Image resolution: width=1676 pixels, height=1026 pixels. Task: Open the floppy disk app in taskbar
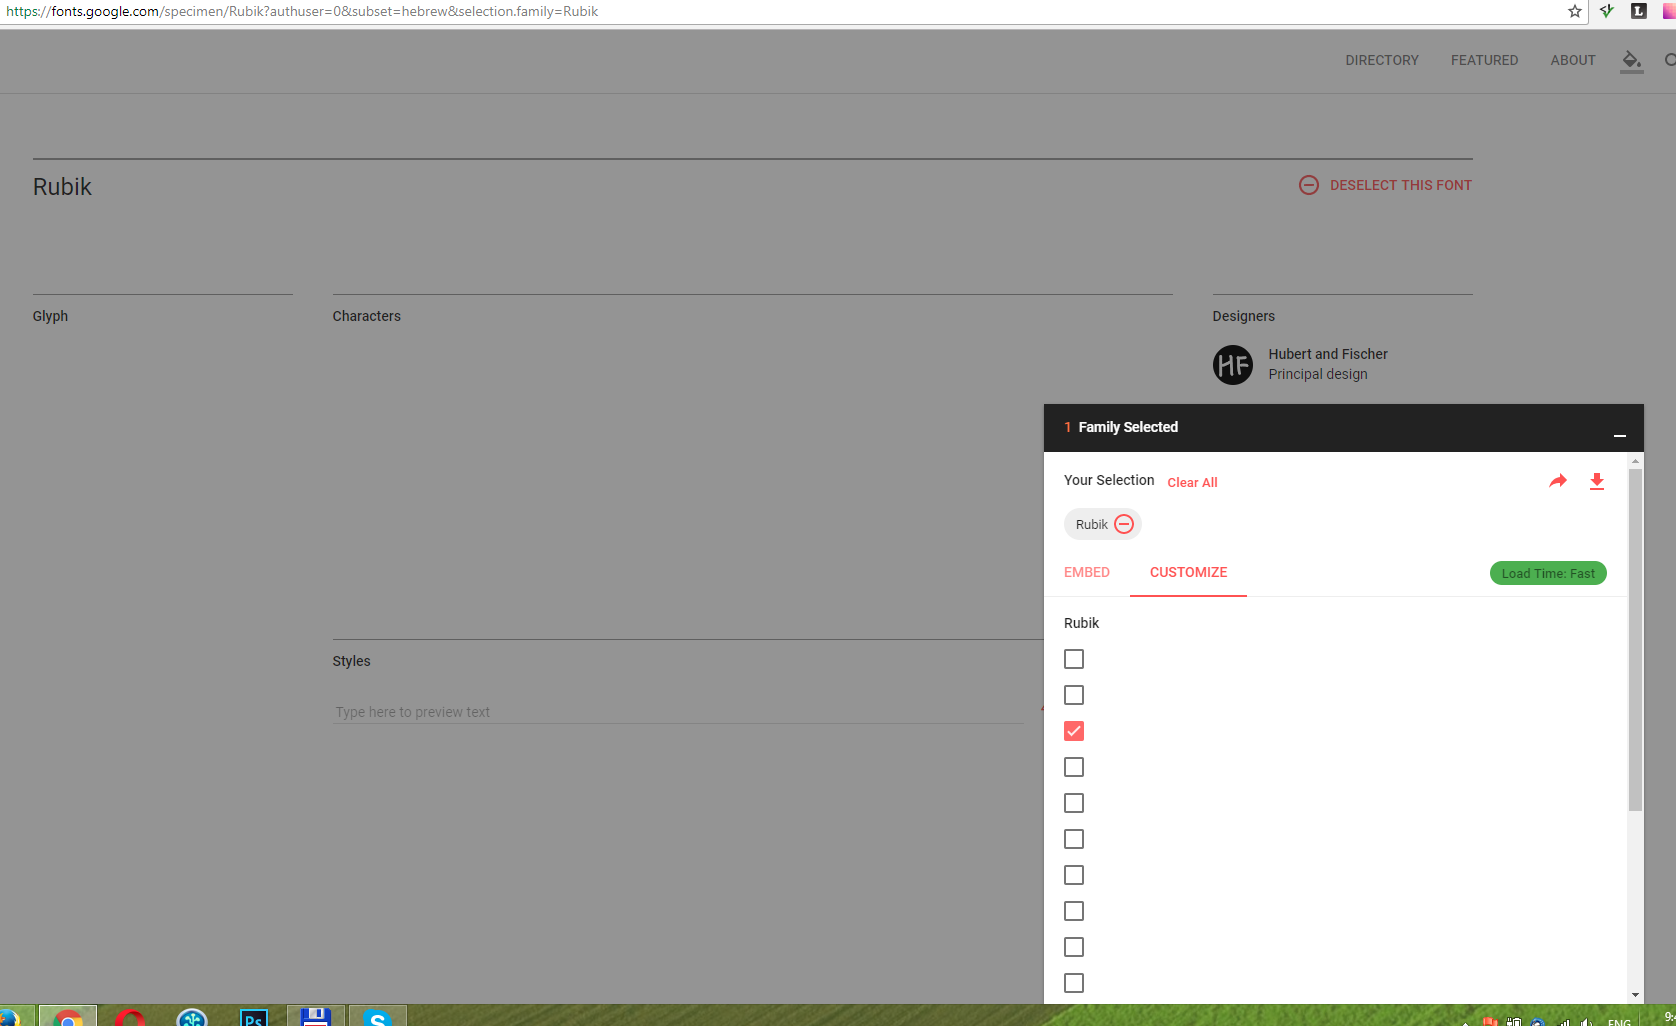click(x=316, y=1016)
